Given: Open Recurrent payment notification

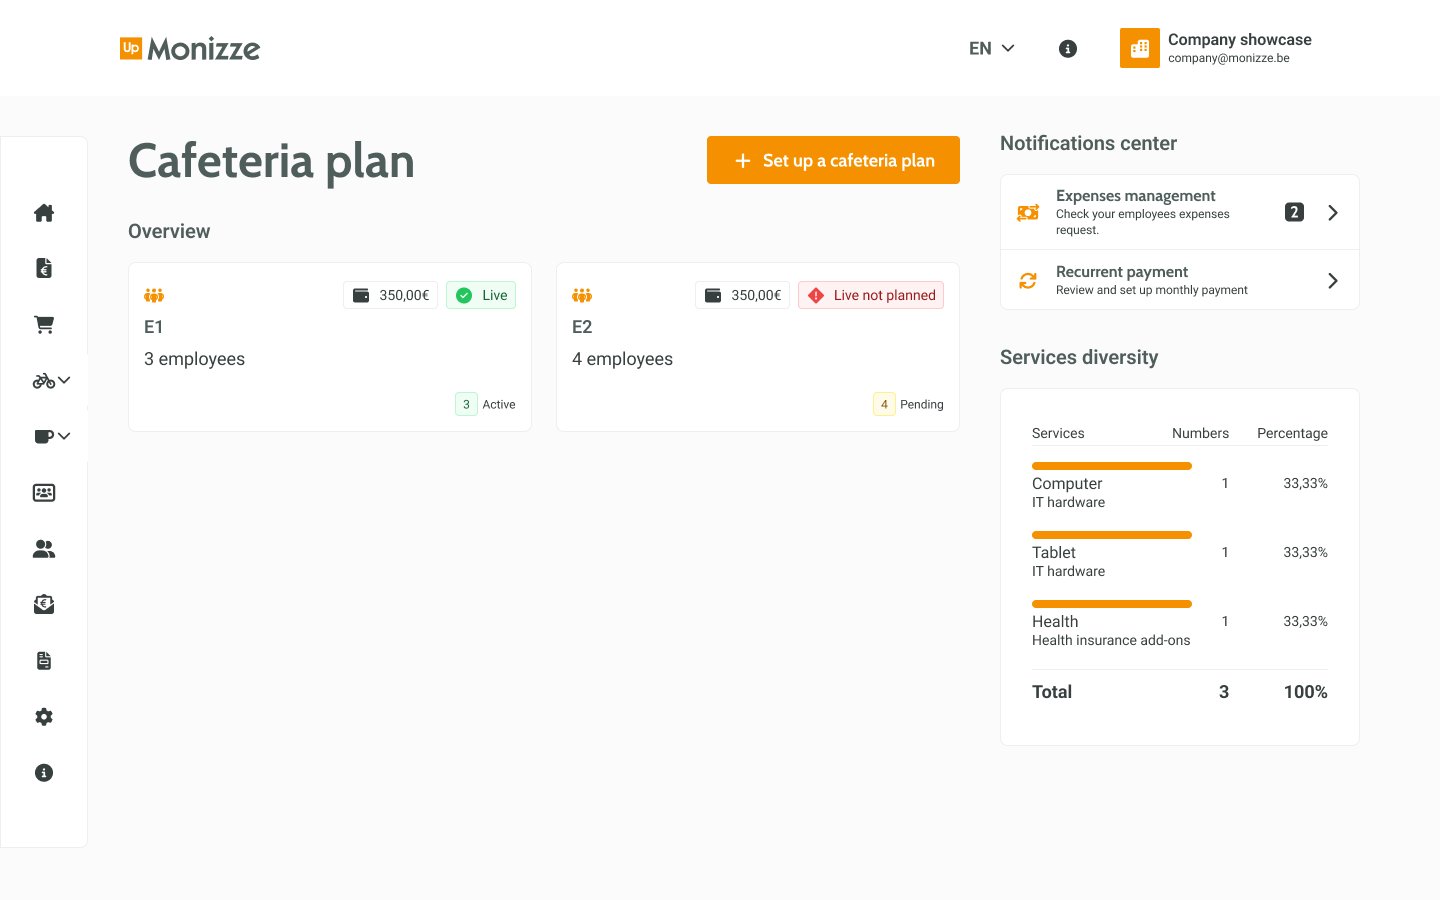Looking at the screenshot, I should point(1179,280).
